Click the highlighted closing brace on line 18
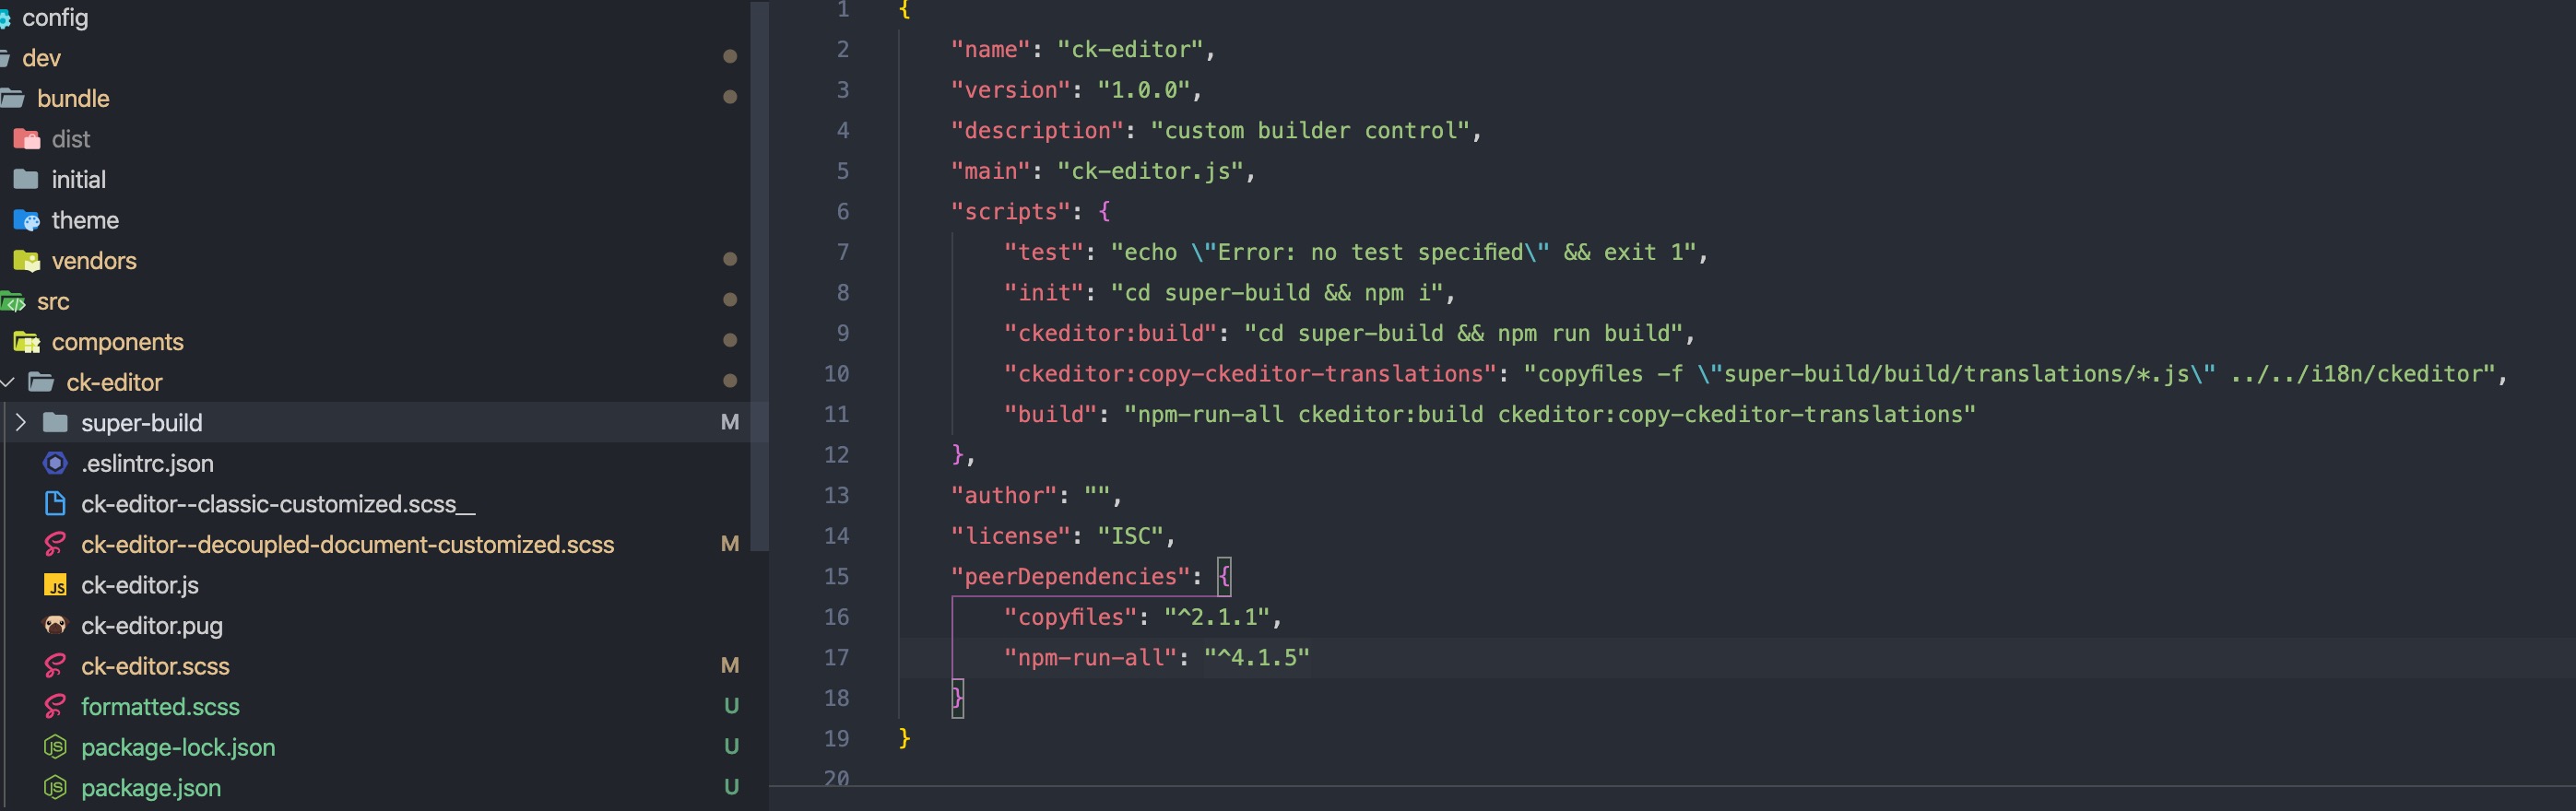 tap(957, 697)
